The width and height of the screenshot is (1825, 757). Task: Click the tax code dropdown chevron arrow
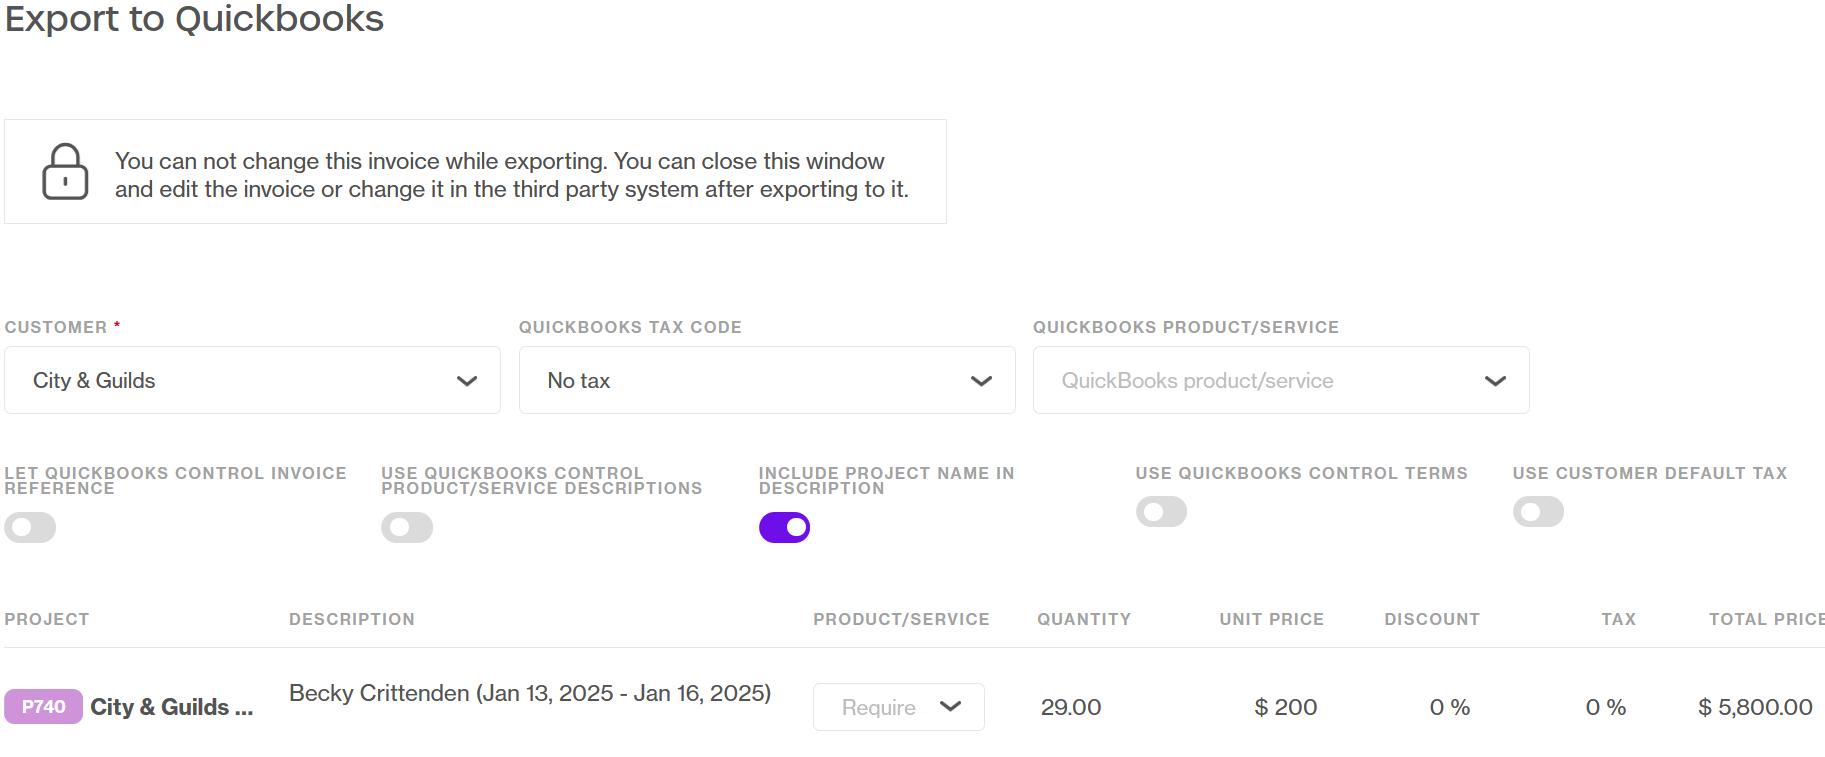(982, 381)
